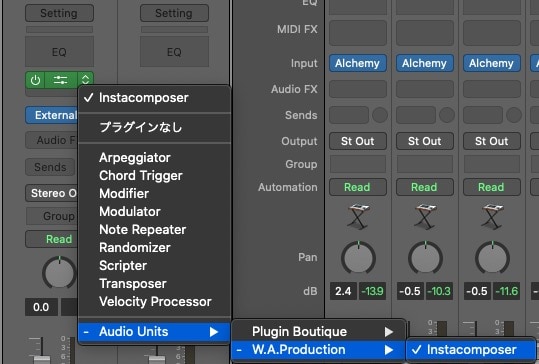Select Chord Trigger from the menu
This screenshot has height=364, width=539.
154,176
